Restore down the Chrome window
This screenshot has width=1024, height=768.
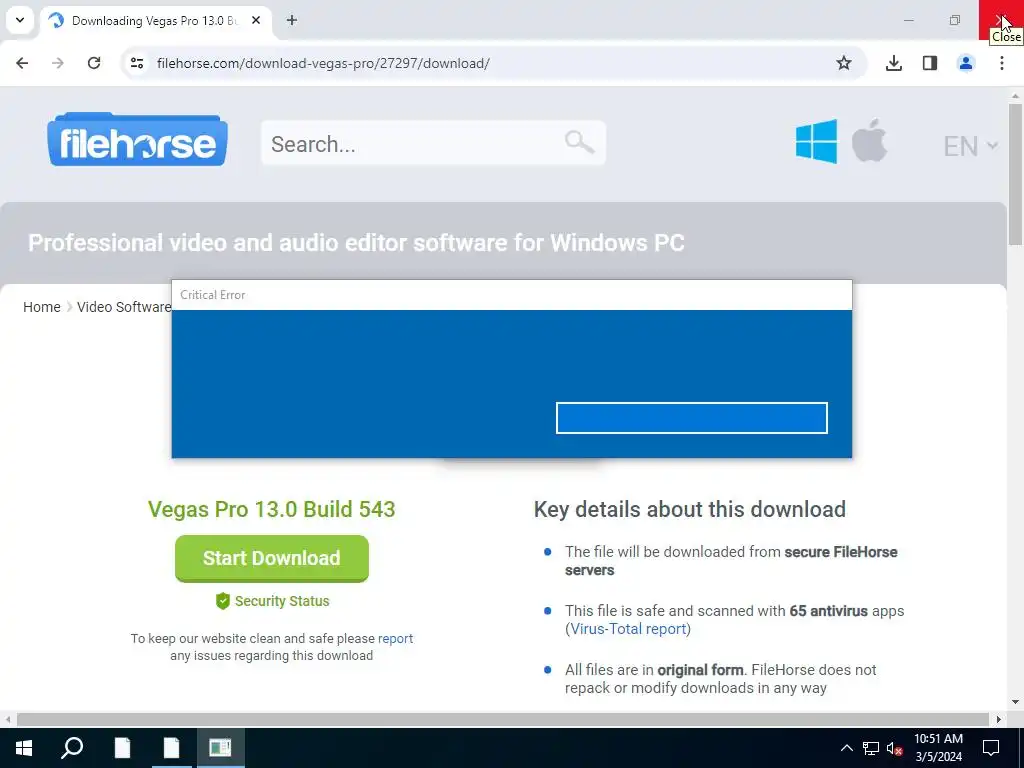(x=955, y=20)
